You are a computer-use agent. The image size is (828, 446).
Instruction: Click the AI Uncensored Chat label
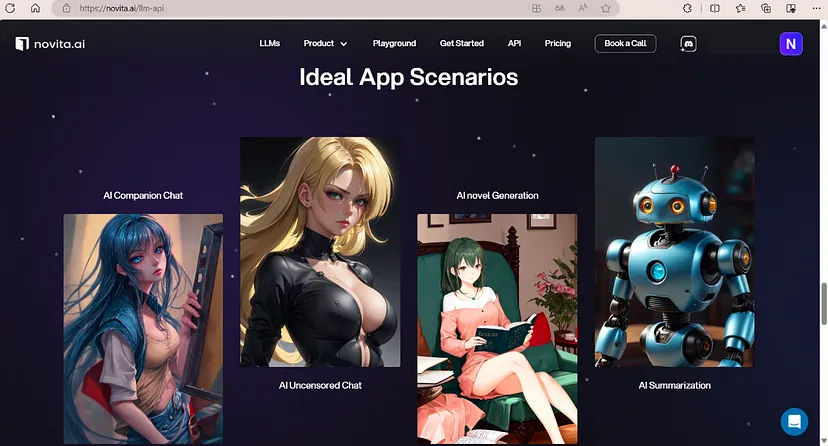click(320, 385)
